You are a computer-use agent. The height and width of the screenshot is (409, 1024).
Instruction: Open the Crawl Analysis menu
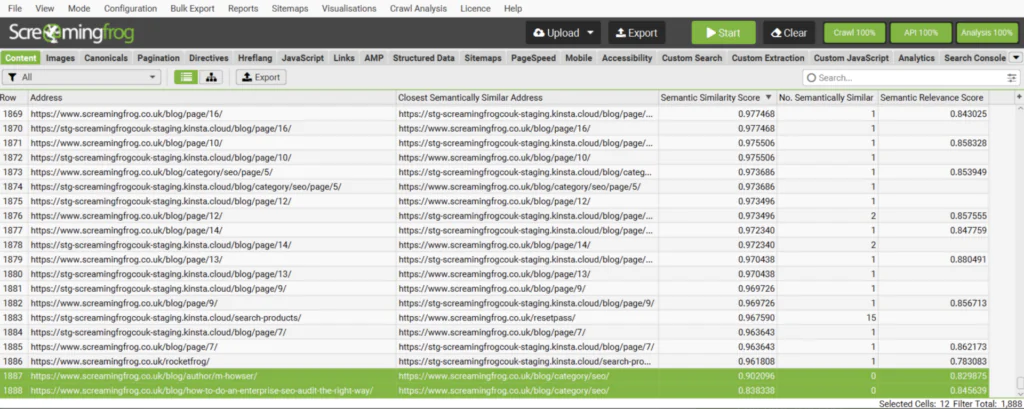point(419,8)
